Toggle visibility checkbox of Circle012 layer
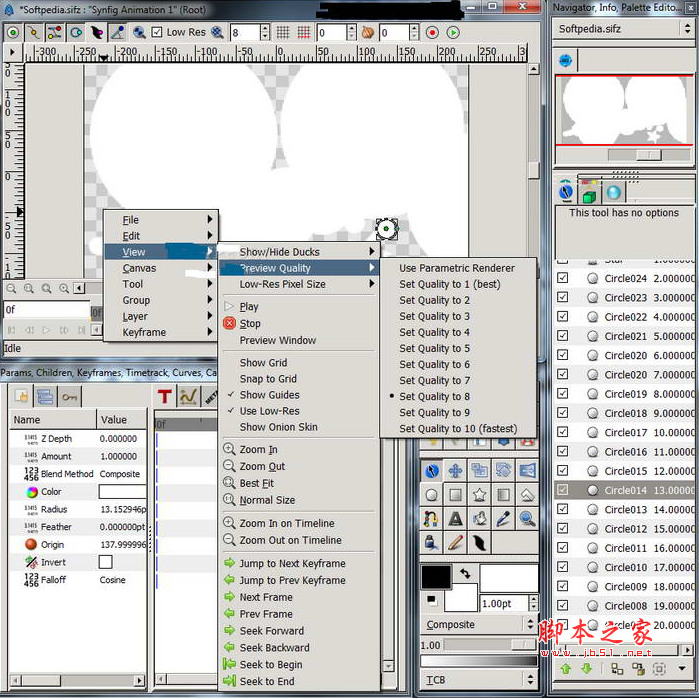699x699 pixels. tap(563, 528)
